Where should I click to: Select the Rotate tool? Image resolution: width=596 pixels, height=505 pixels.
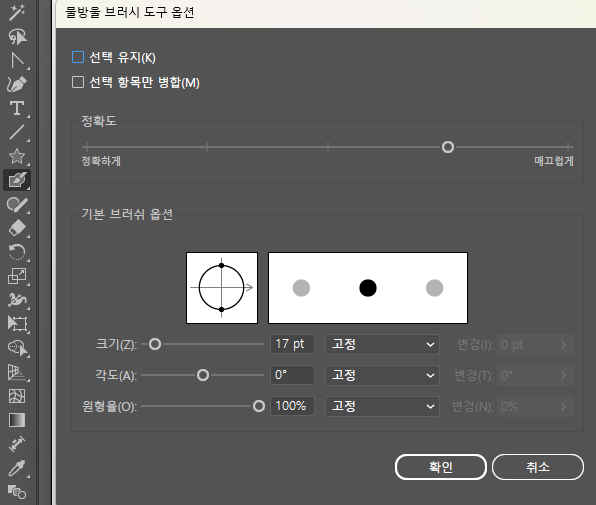17,252
